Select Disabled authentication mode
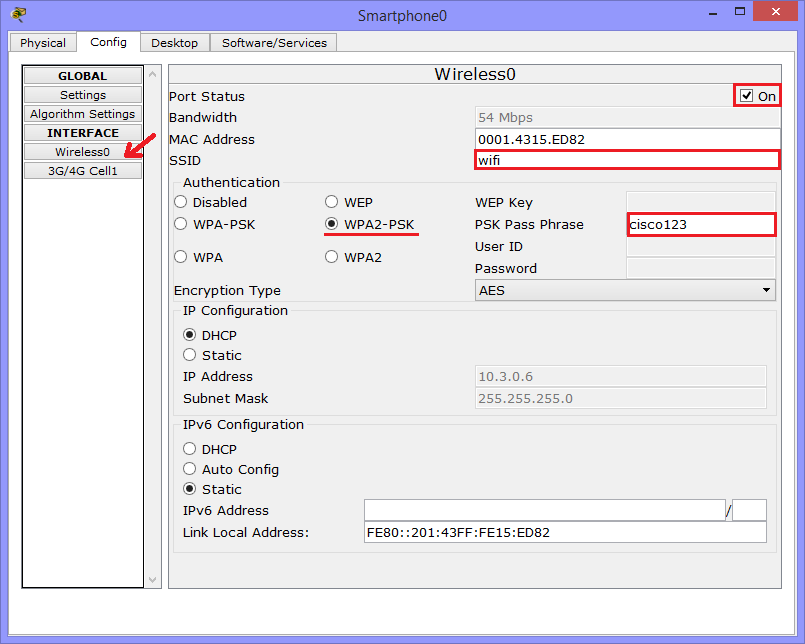The image size is (805, 644). click(x=180, y=202)
